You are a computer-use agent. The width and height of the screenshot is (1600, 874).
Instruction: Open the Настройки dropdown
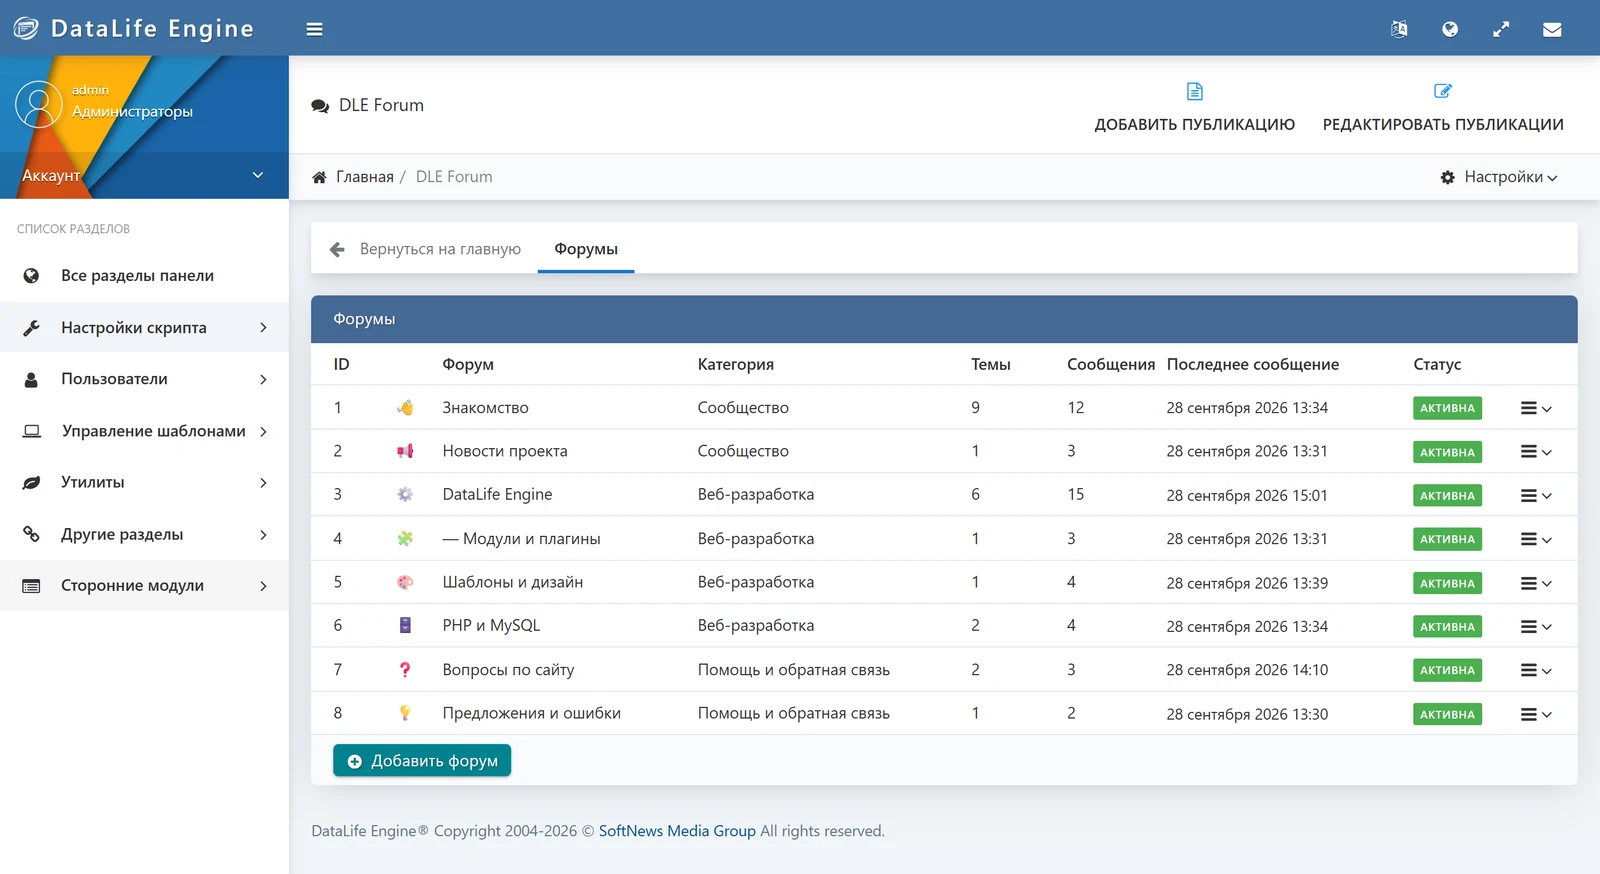pyautogui.click(x=1499, y=177)
